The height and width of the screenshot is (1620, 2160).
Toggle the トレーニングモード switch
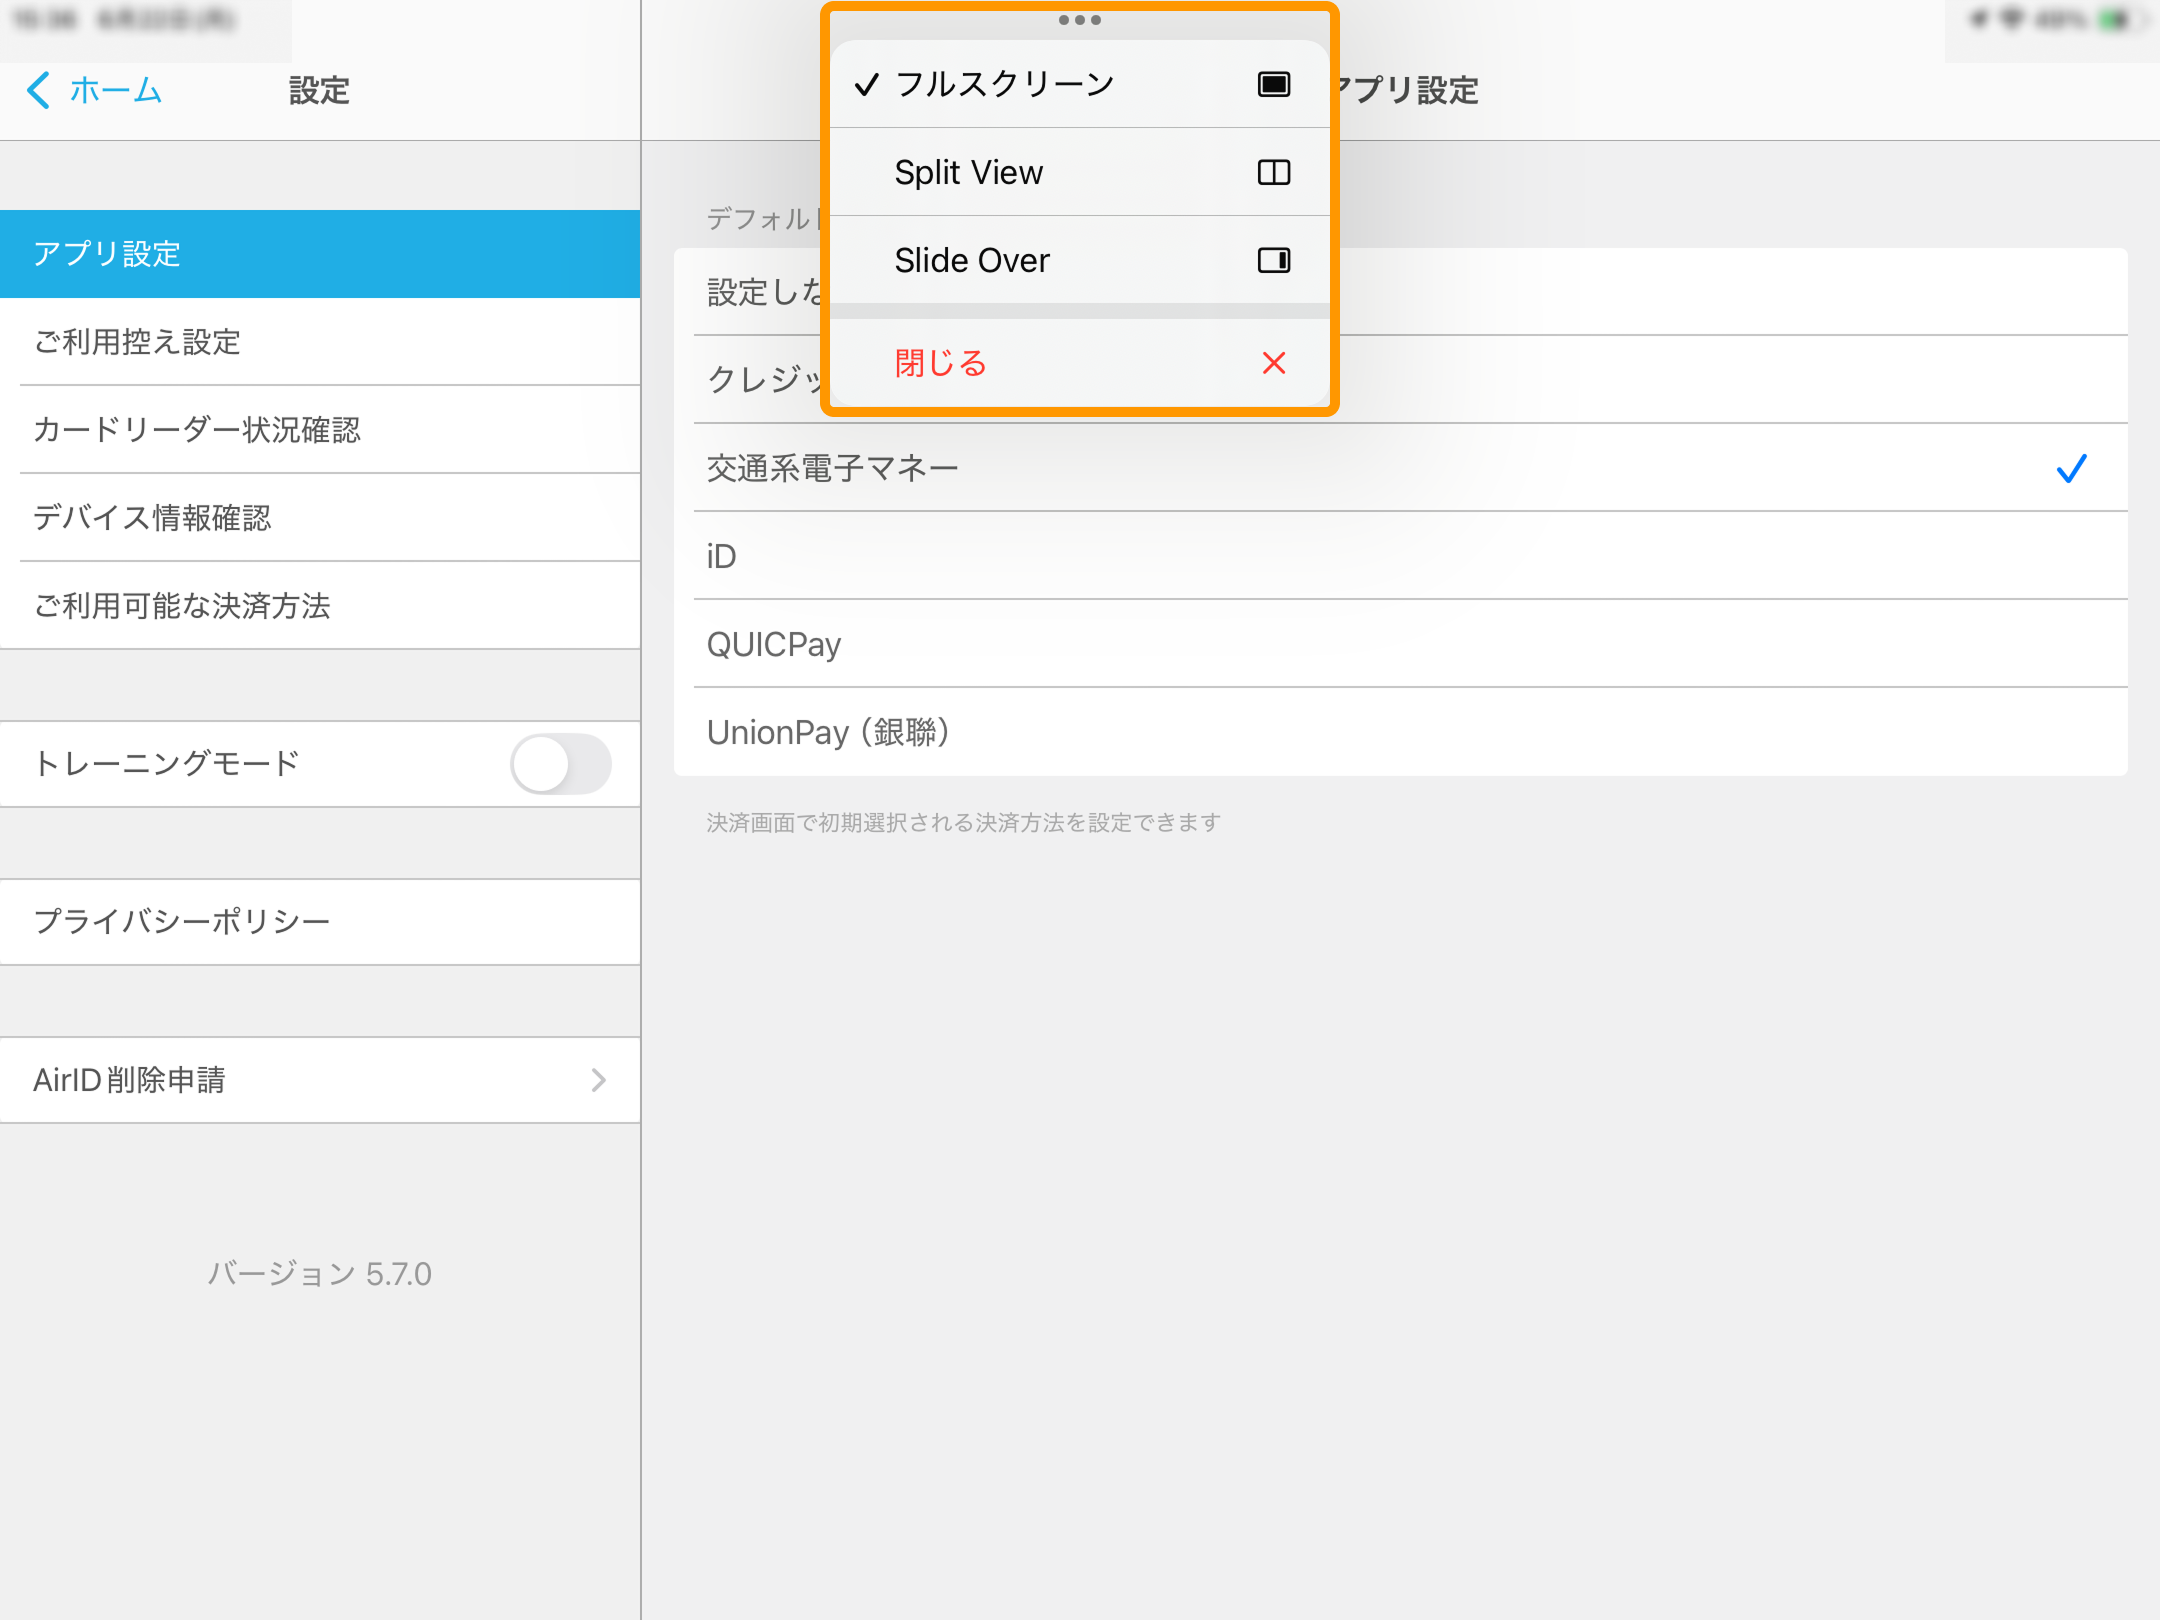point(561,764)
